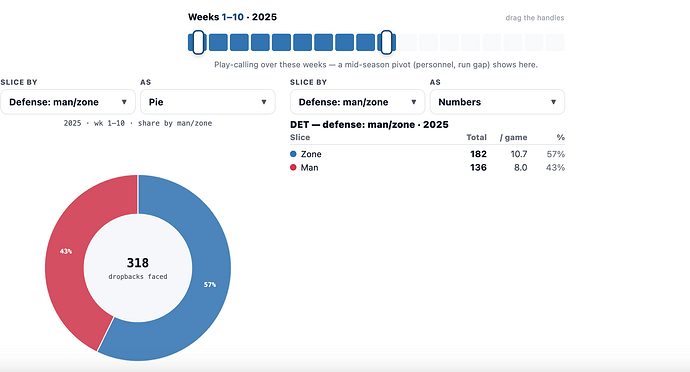Click the play-calling mid-season pivot note
The height and width of the screenshot is (372, 690).
(x=376, y=65)
